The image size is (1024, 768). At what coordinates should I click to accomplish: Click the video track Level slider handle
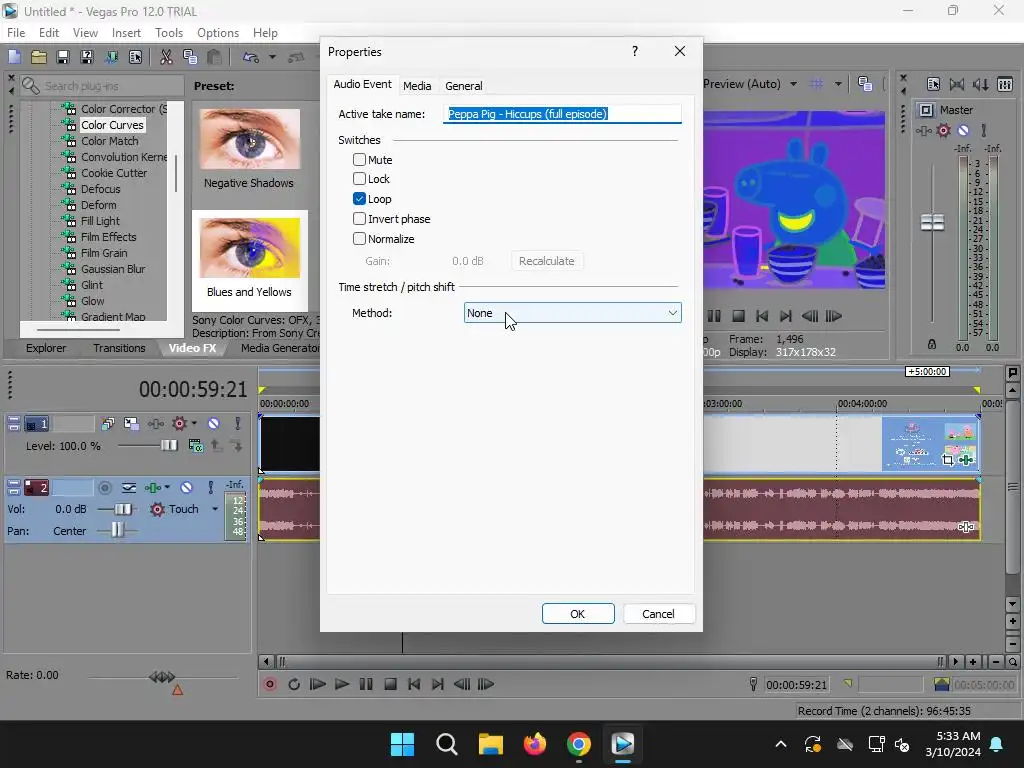[168, 446]
